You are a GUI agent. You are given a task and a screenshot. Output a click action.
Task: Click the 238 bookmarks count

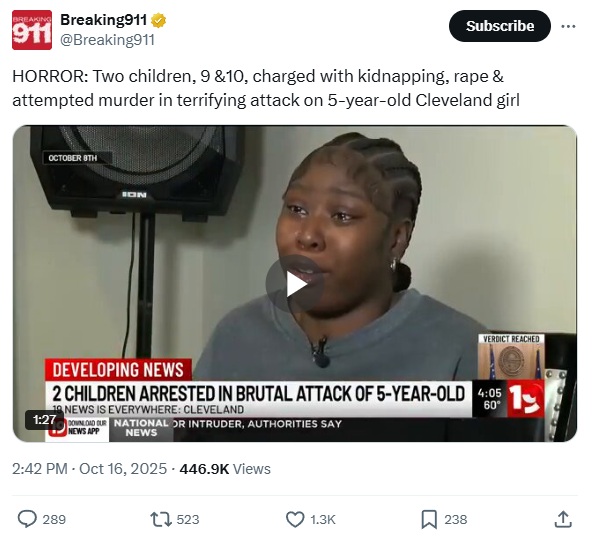pyautogui.click(x=456, y=519)
